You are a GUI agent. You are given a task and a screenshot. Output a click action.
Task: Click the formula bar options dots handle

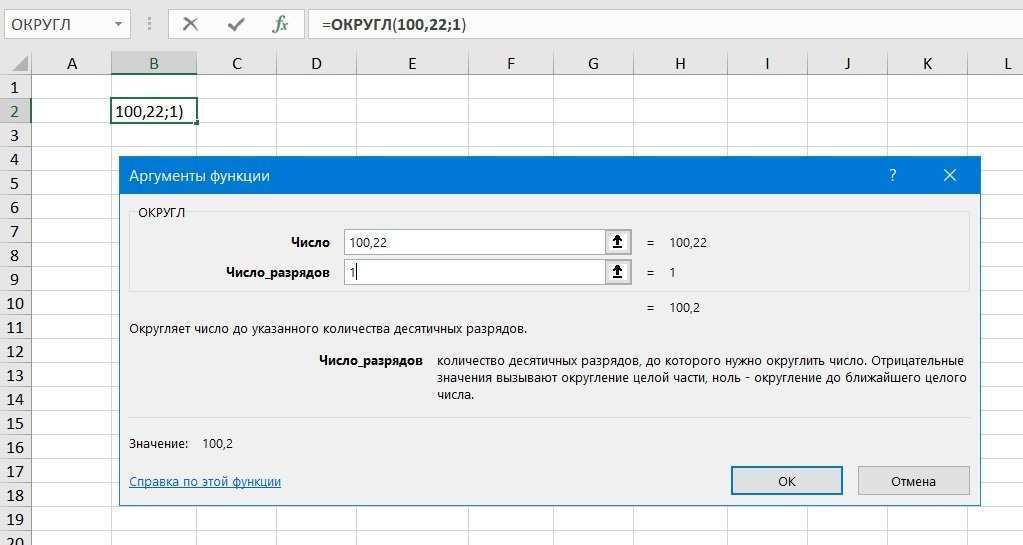click(149, 25)
